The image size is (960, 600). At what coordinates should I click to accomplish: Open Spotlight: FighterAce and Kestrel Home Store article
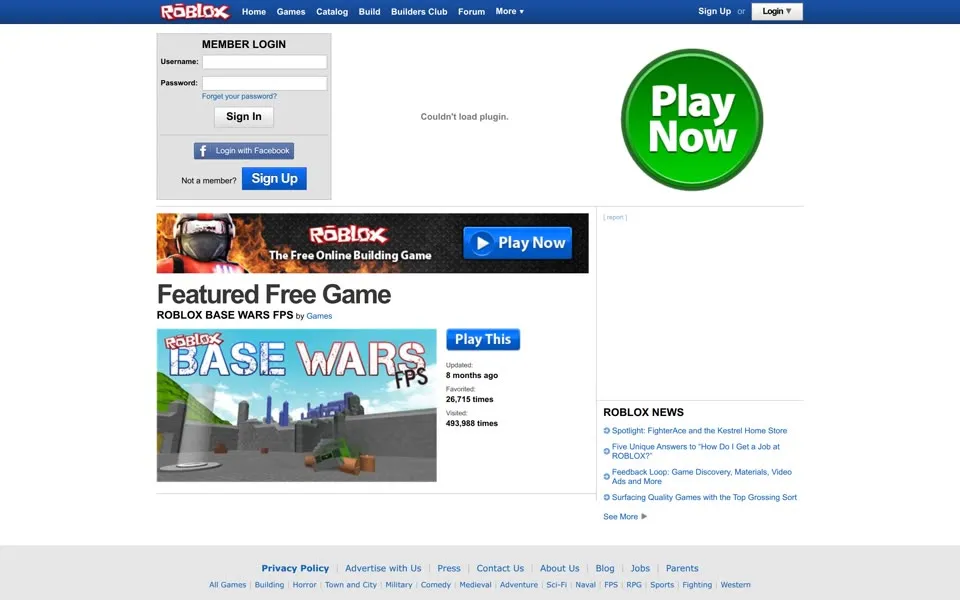coord(699,430)
